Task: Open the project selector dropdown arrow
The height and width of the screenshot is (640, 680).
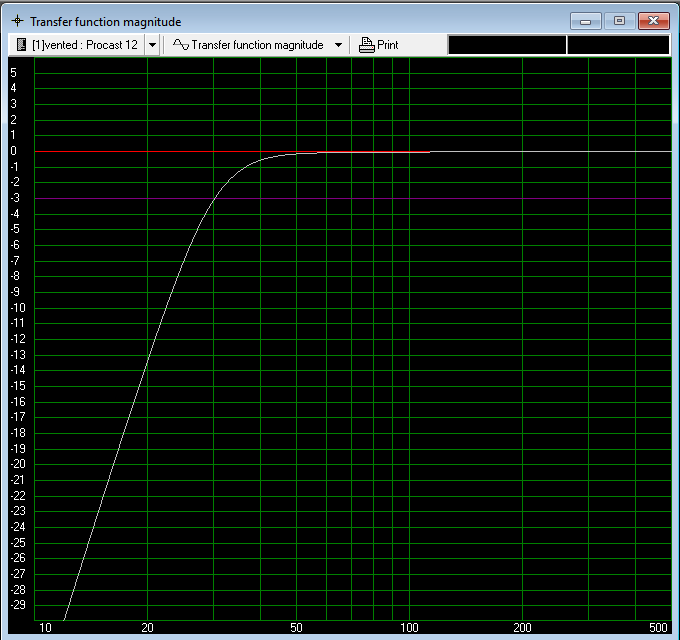Action: tap(152, 45)
